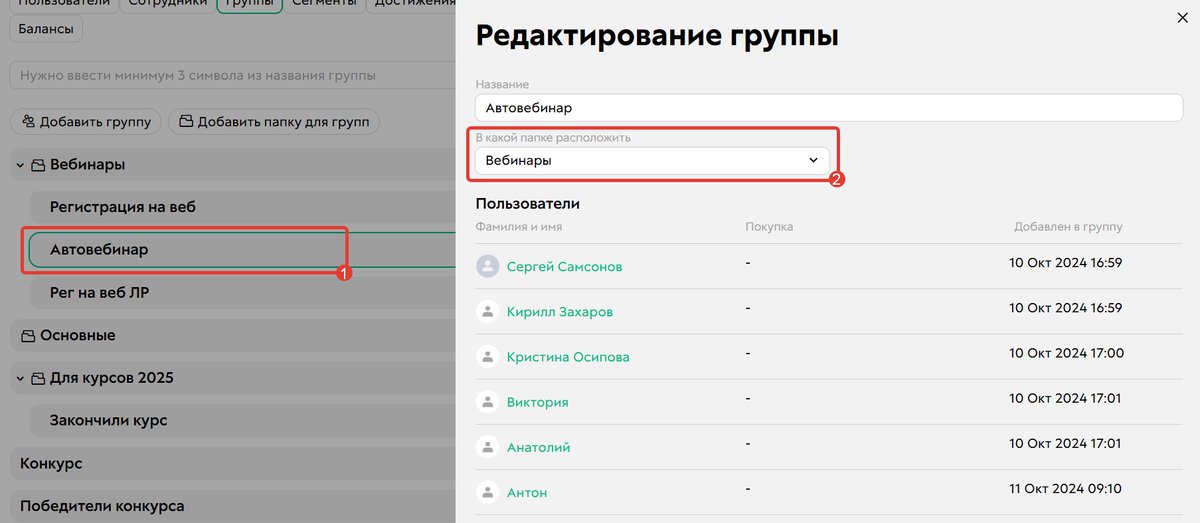Click the group name field with Автовебинар

click(x=828, y=107)
